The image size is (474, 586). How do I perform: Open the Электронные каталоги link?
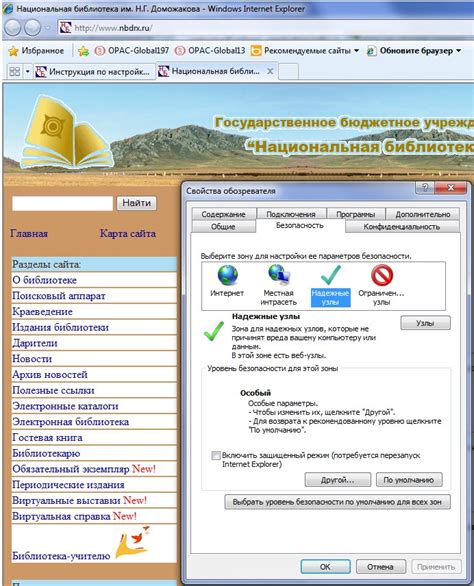pyautogui.click(x=65, y=406)
